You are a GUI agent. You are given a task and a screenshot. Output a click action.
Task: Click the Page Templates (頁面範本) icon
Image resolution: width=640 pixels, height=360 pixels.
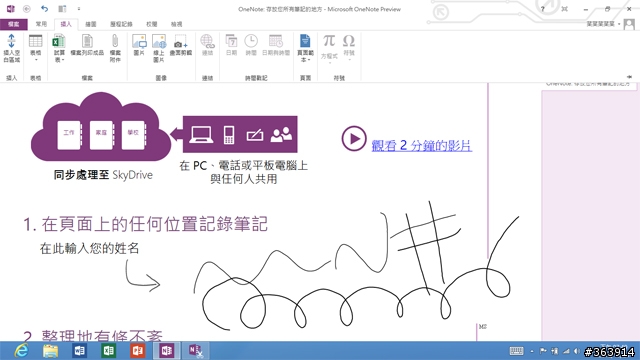pyautogui.click(x=305, y=41)
